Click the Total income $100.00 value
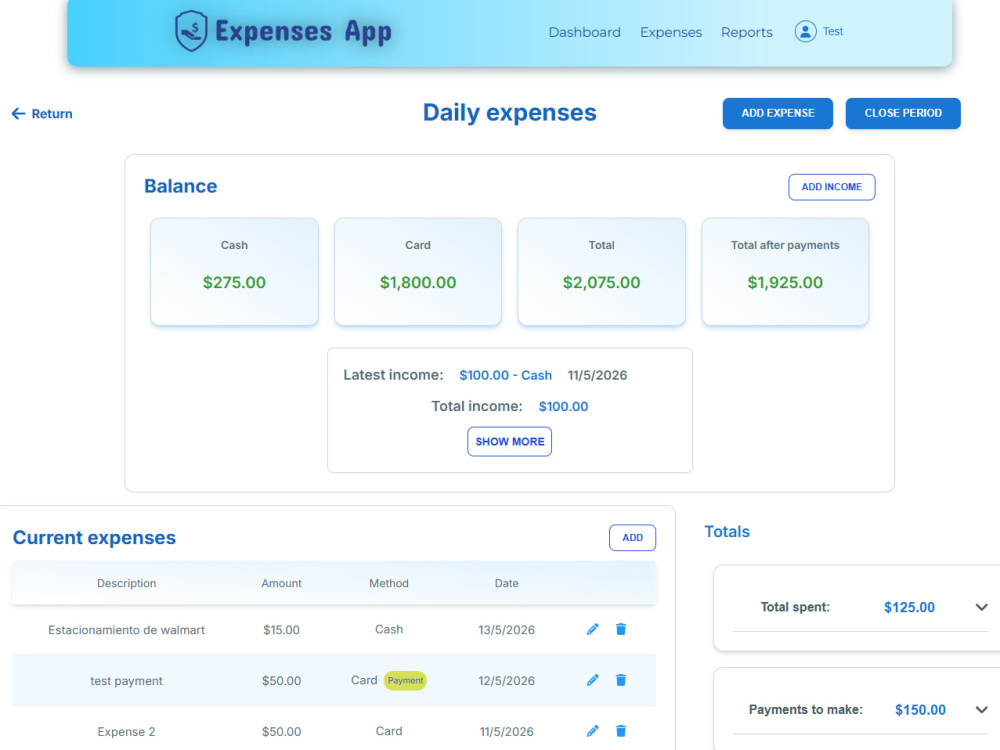 pos(563,406)
